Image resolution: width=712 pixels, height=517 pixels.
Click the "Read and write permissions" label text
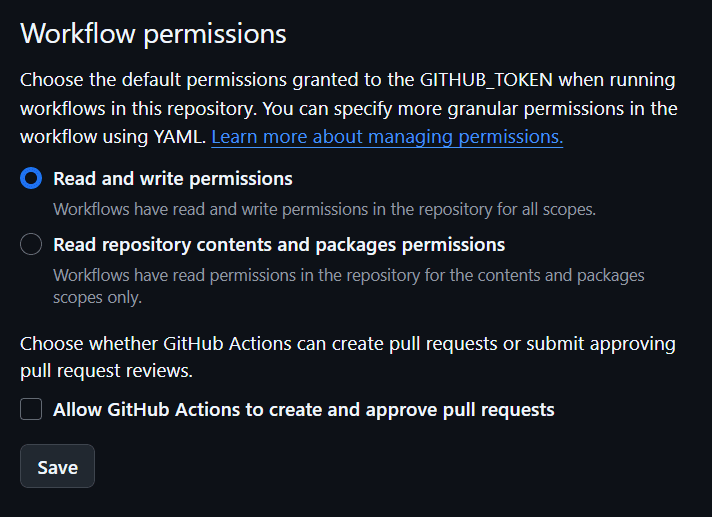[x=172, y=179]
